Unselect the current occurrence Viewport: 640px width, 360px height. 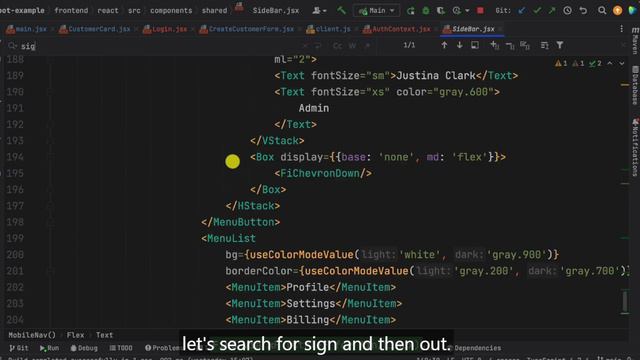click(510, 46)
